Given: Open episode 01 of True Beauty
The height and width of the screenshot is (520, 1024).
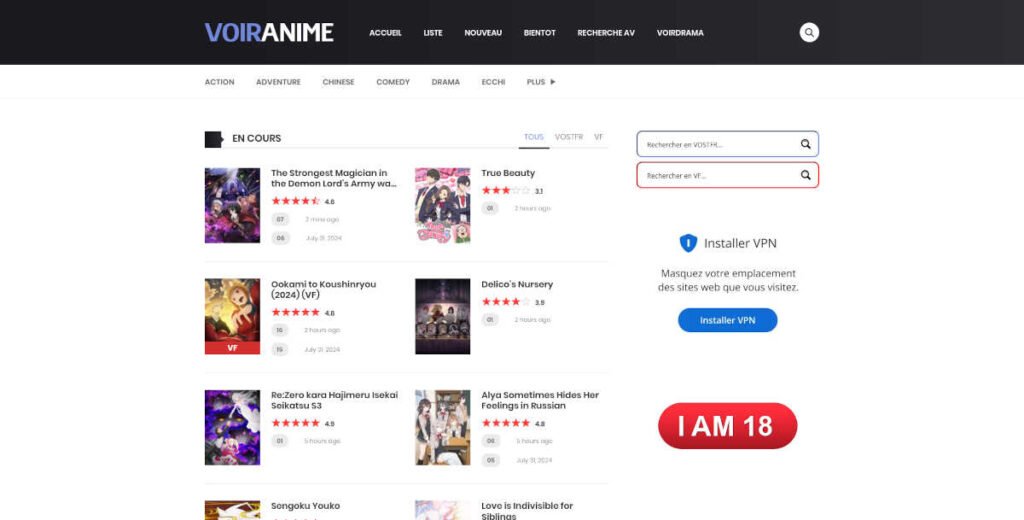Looking at the screenshot, I should [x=490, y=208].
